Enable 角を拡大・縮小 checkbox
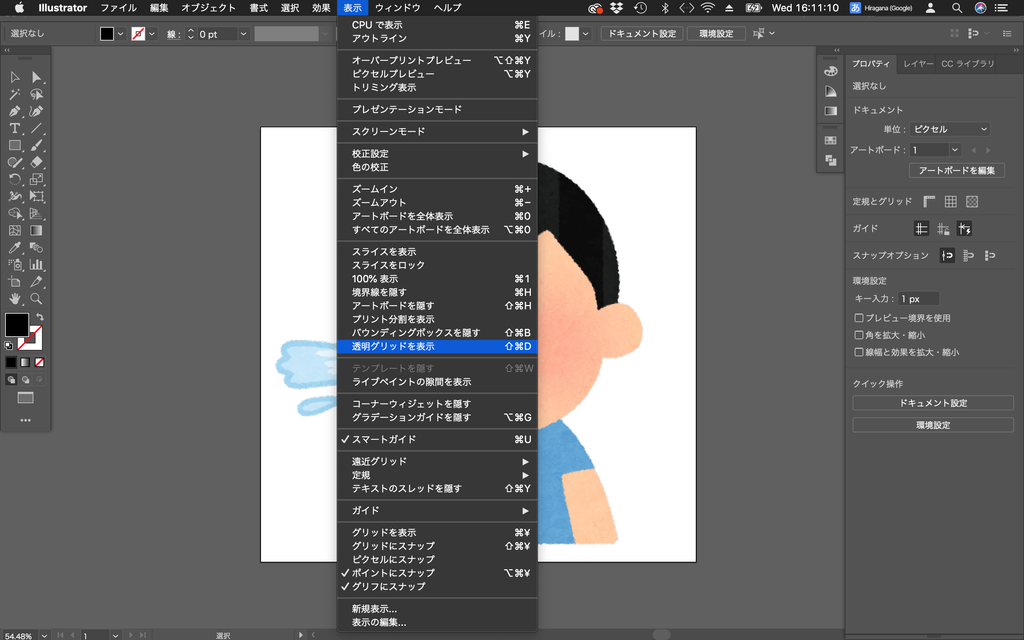 (x=859, y=335)
